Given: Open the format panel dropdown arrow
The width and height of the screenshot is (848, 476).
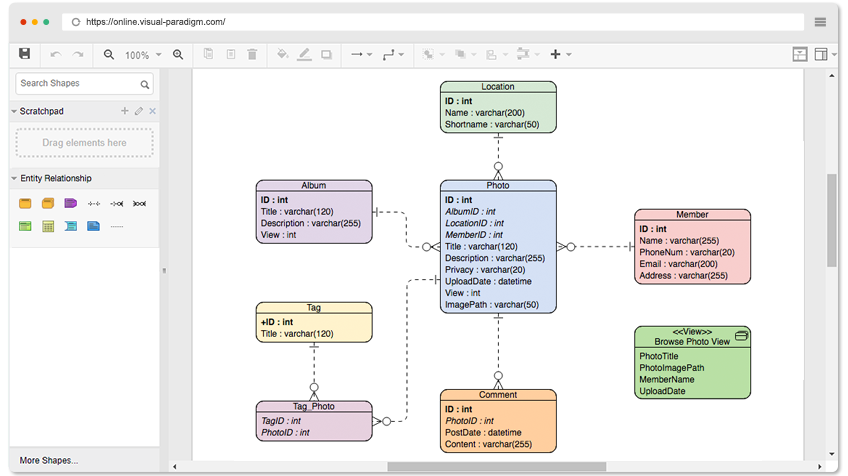Looking at the screenshot, I should [x=834, y=55].
